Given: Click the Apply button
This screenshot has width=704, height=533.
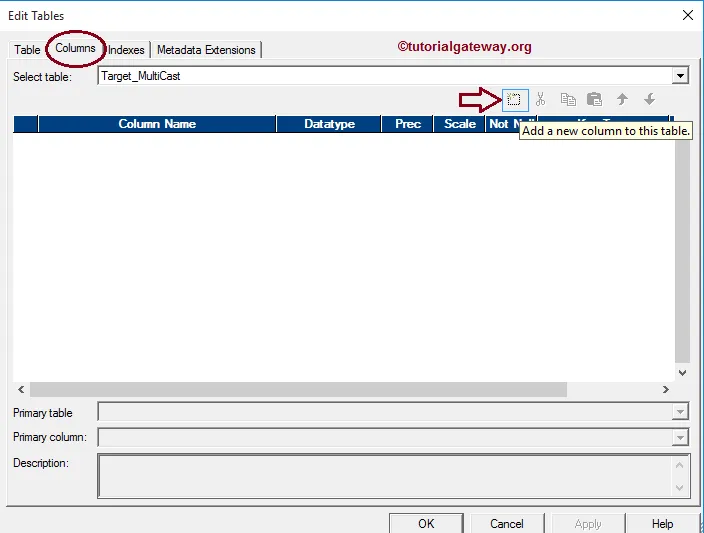Looking at the screenshot, I should pos(588,524).
